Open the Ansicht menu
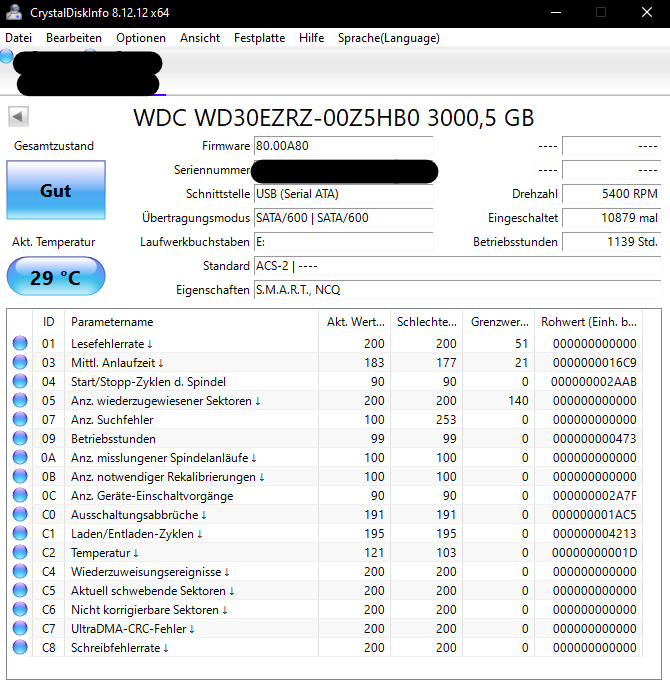 pos(200,38)
